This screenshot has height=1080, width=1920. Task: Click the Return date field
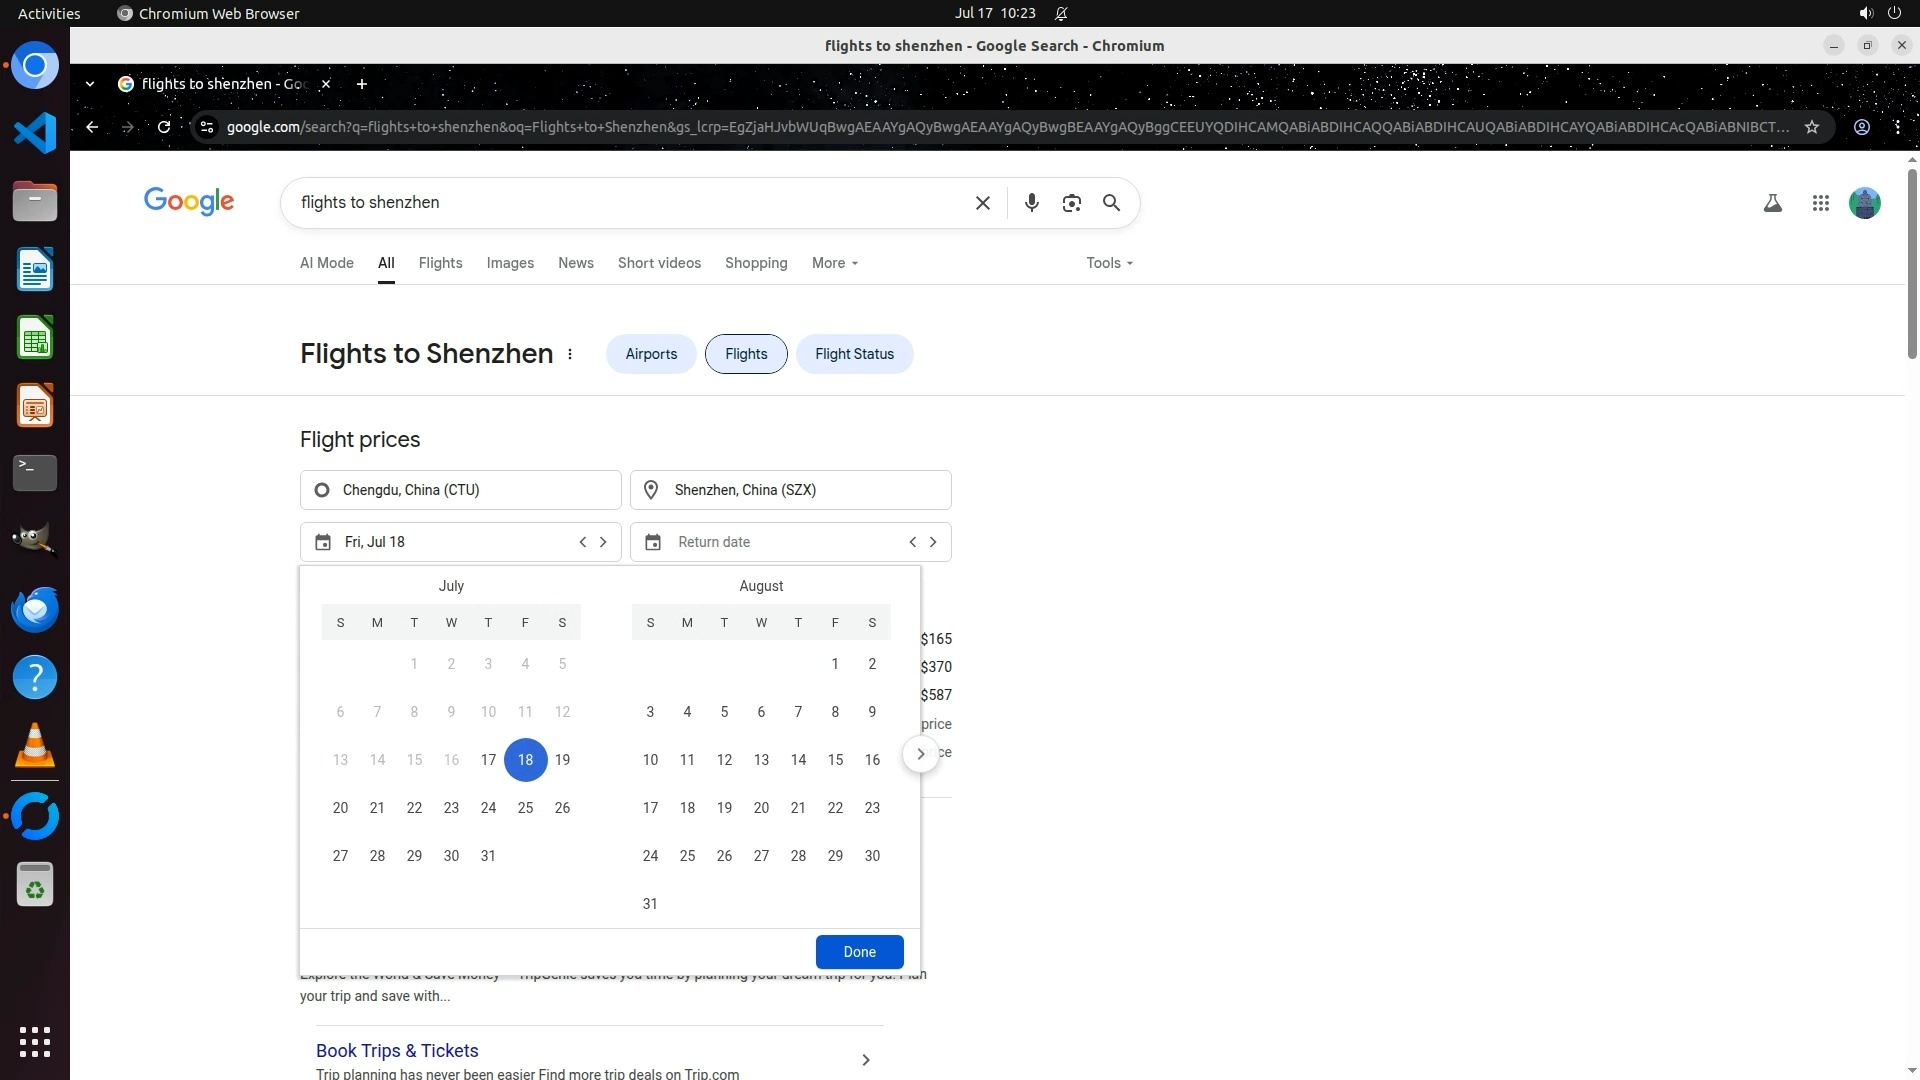pyautogui.click(x=770, y=542)
